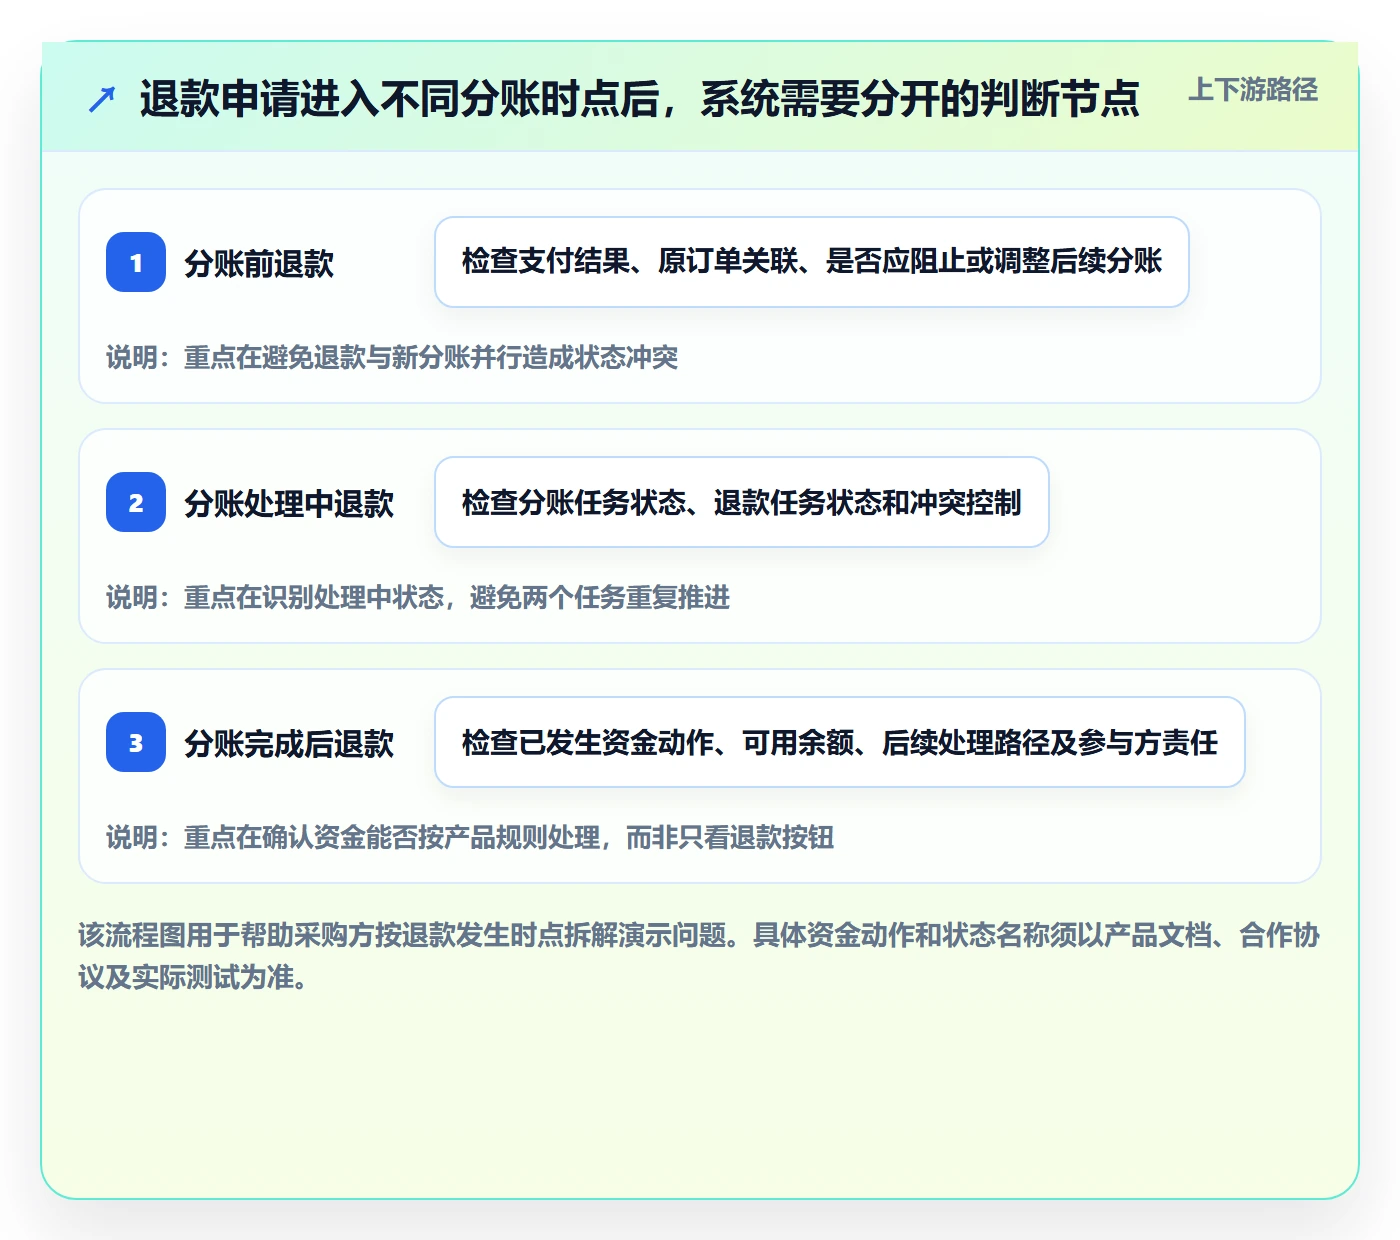Select the step 2 number badge
1400x1240 pixels.
(x=136, y=502)
